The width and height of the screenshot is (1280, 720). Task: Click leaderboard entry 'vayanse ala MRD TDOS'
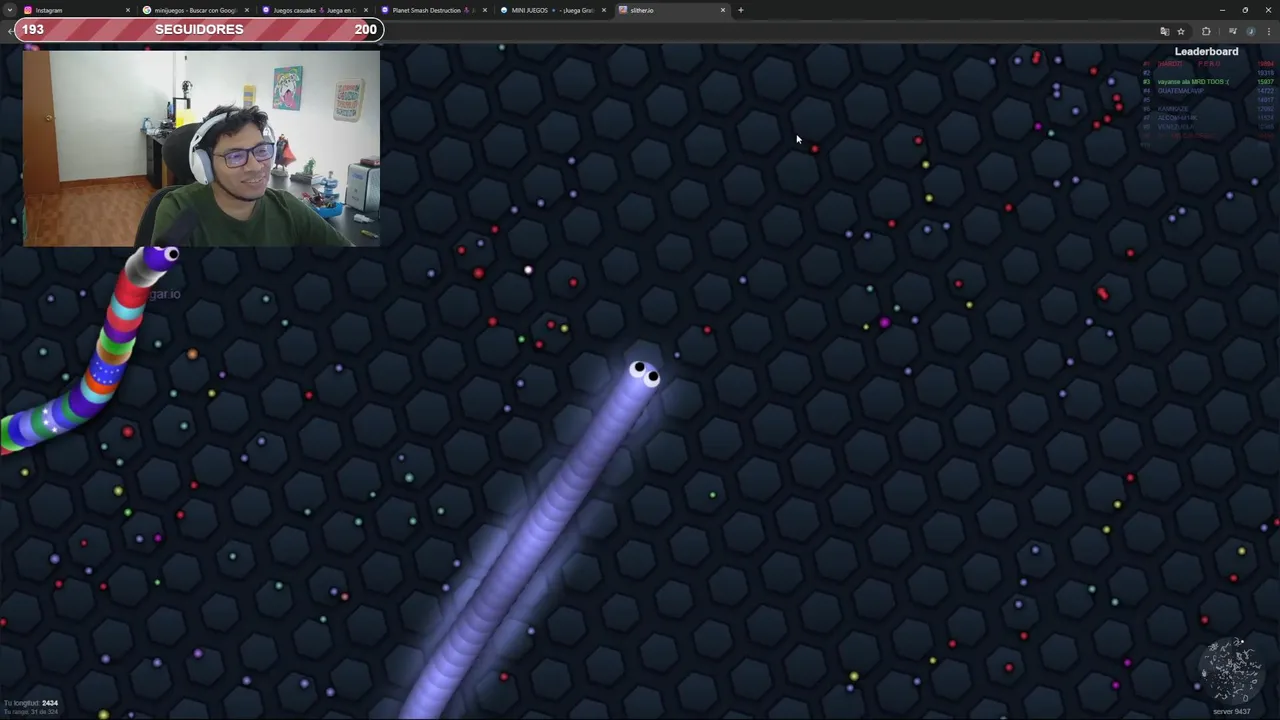click(x=1193, y=82)
